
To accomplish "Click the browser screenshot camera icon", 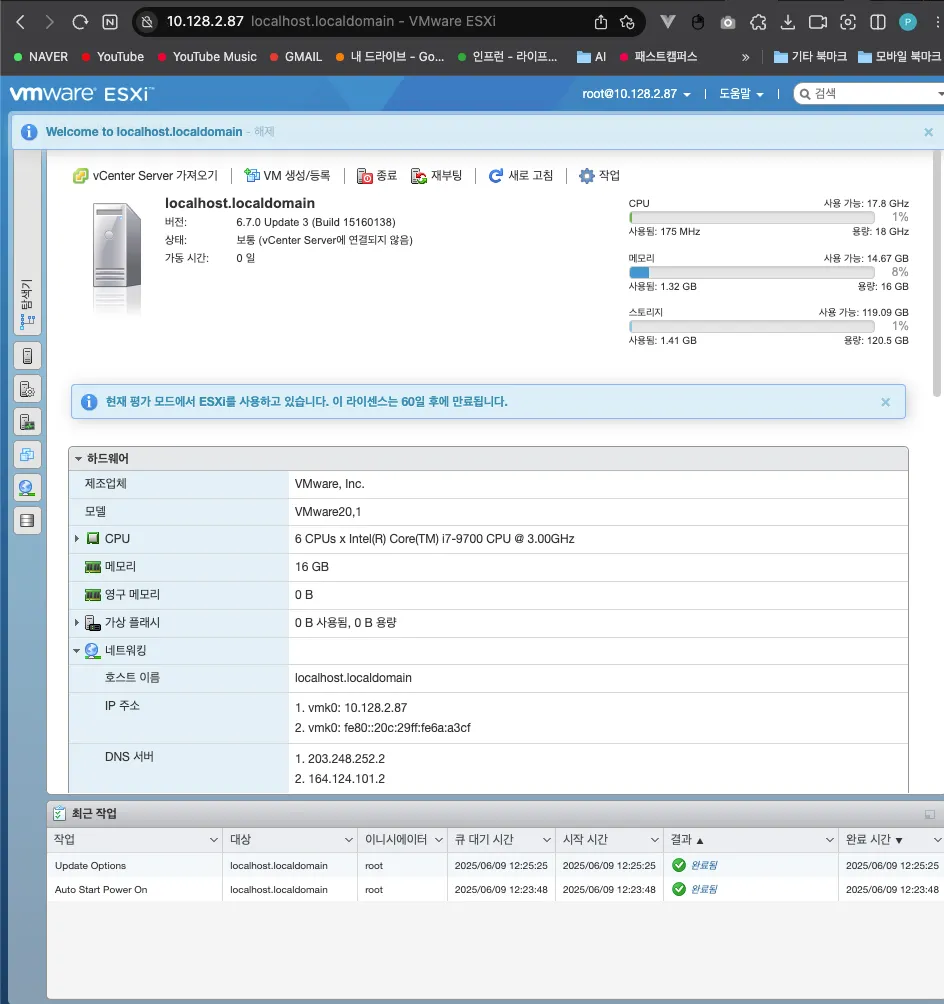I will click(x=728, y=22).
